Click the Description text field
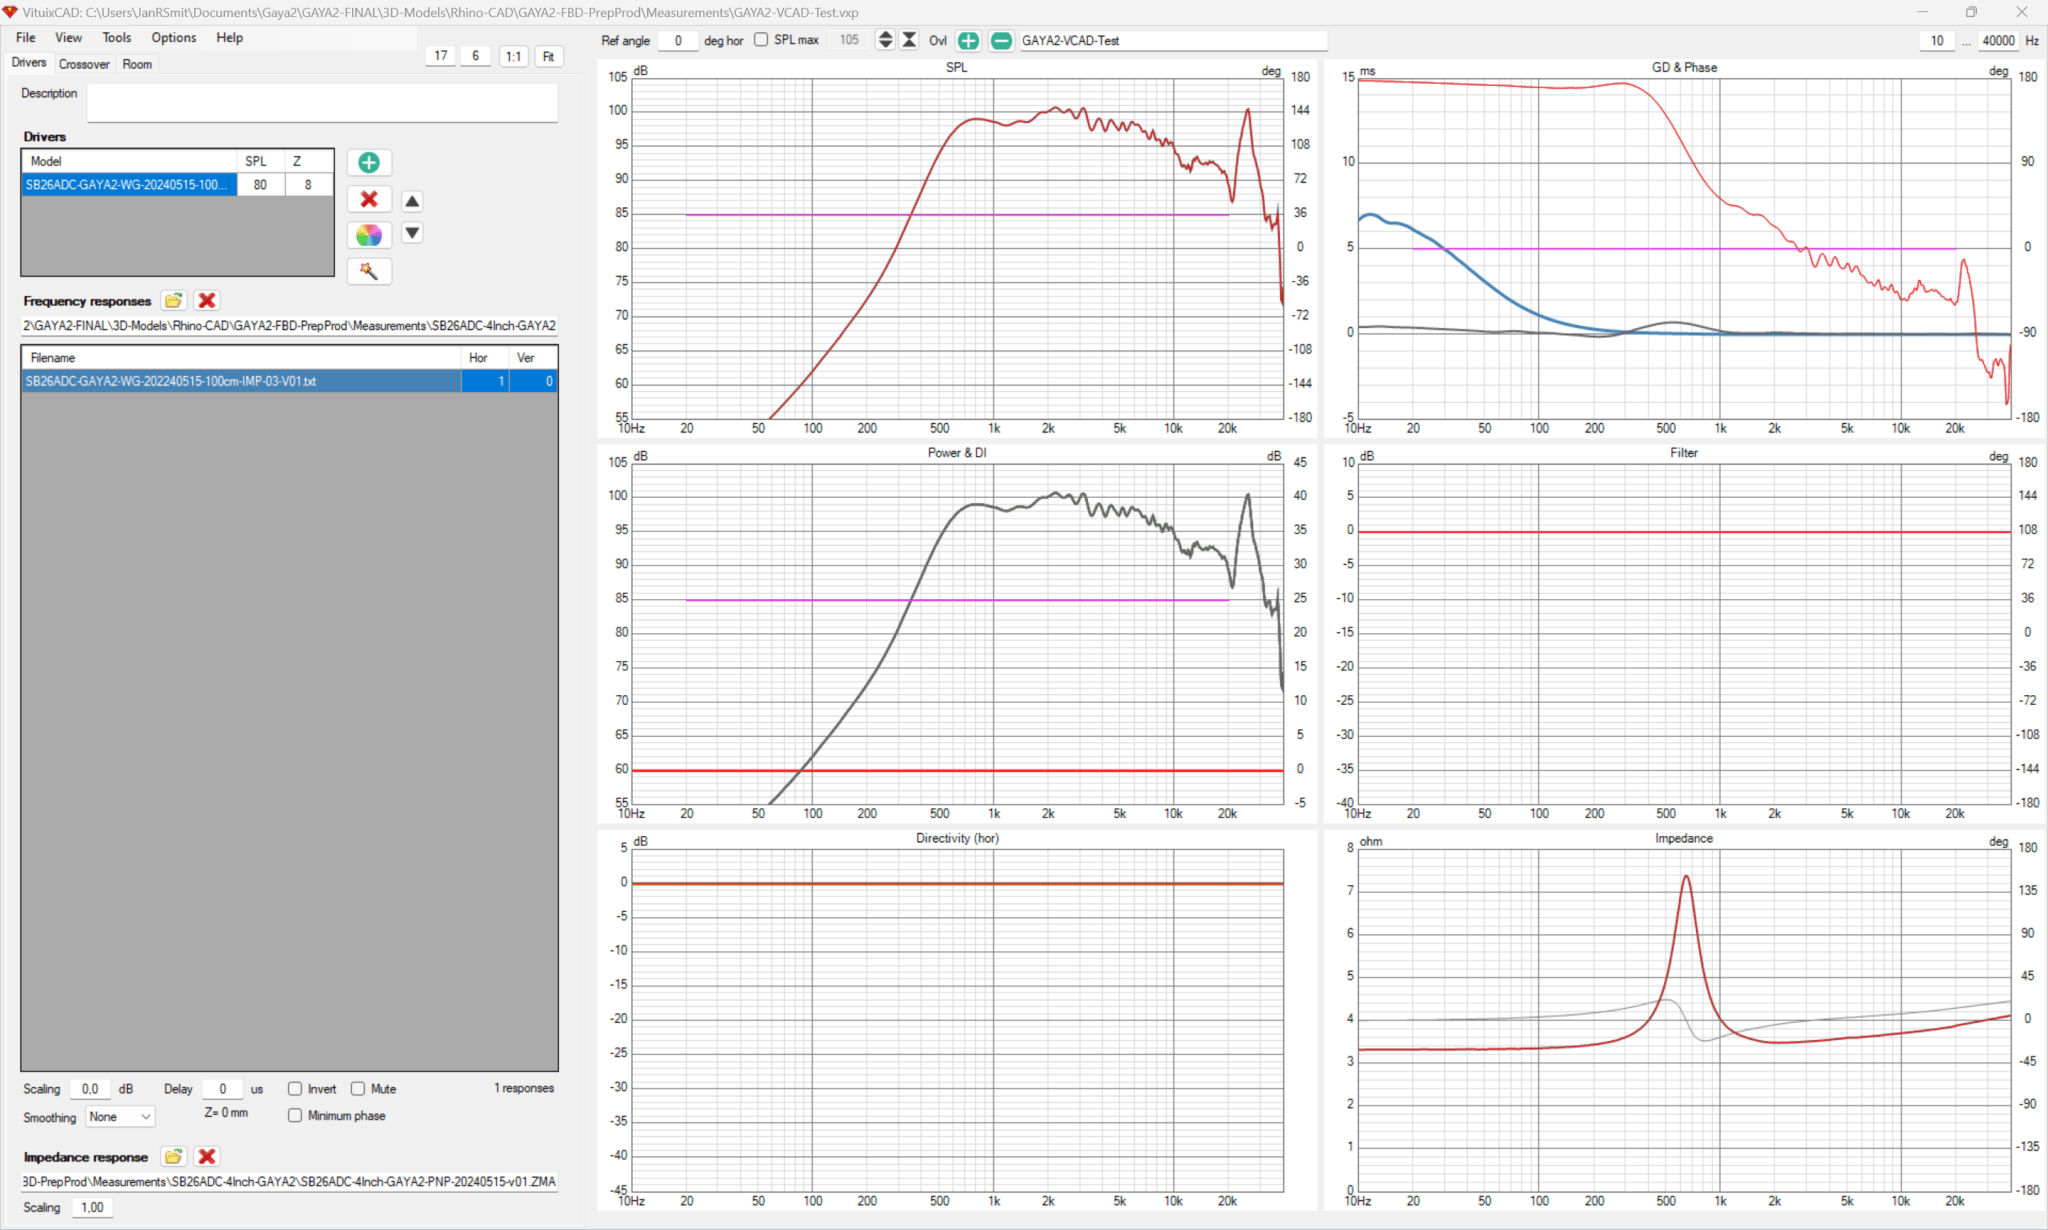 322,102
